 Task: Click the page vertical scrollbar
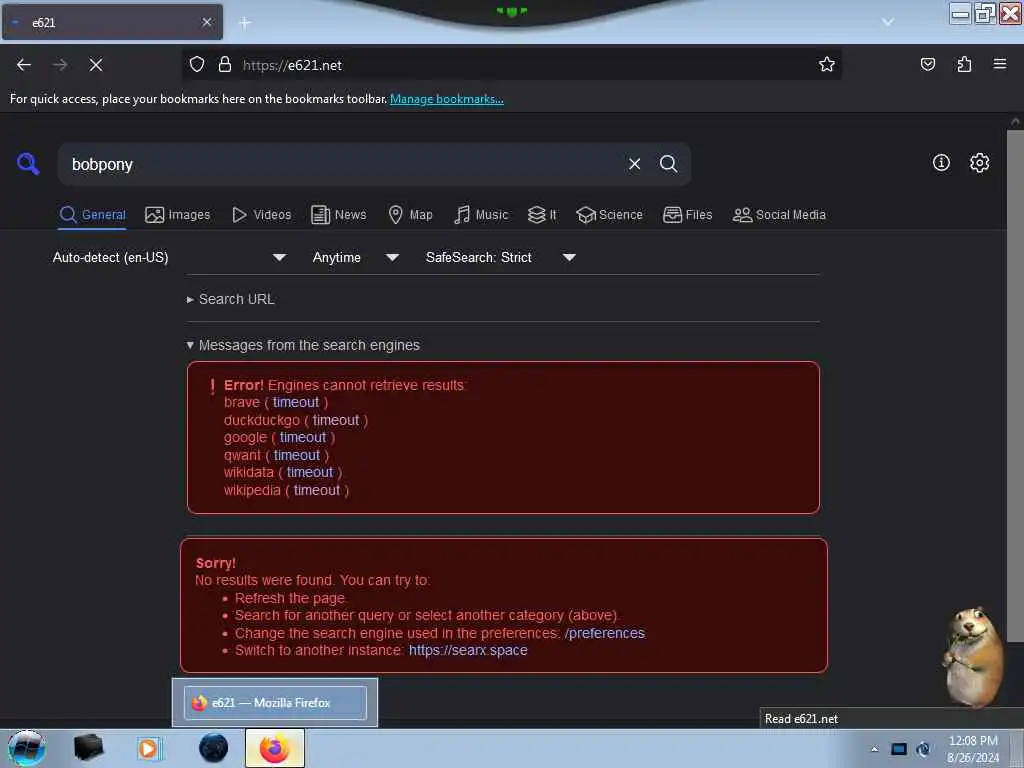coord(1014,385)
